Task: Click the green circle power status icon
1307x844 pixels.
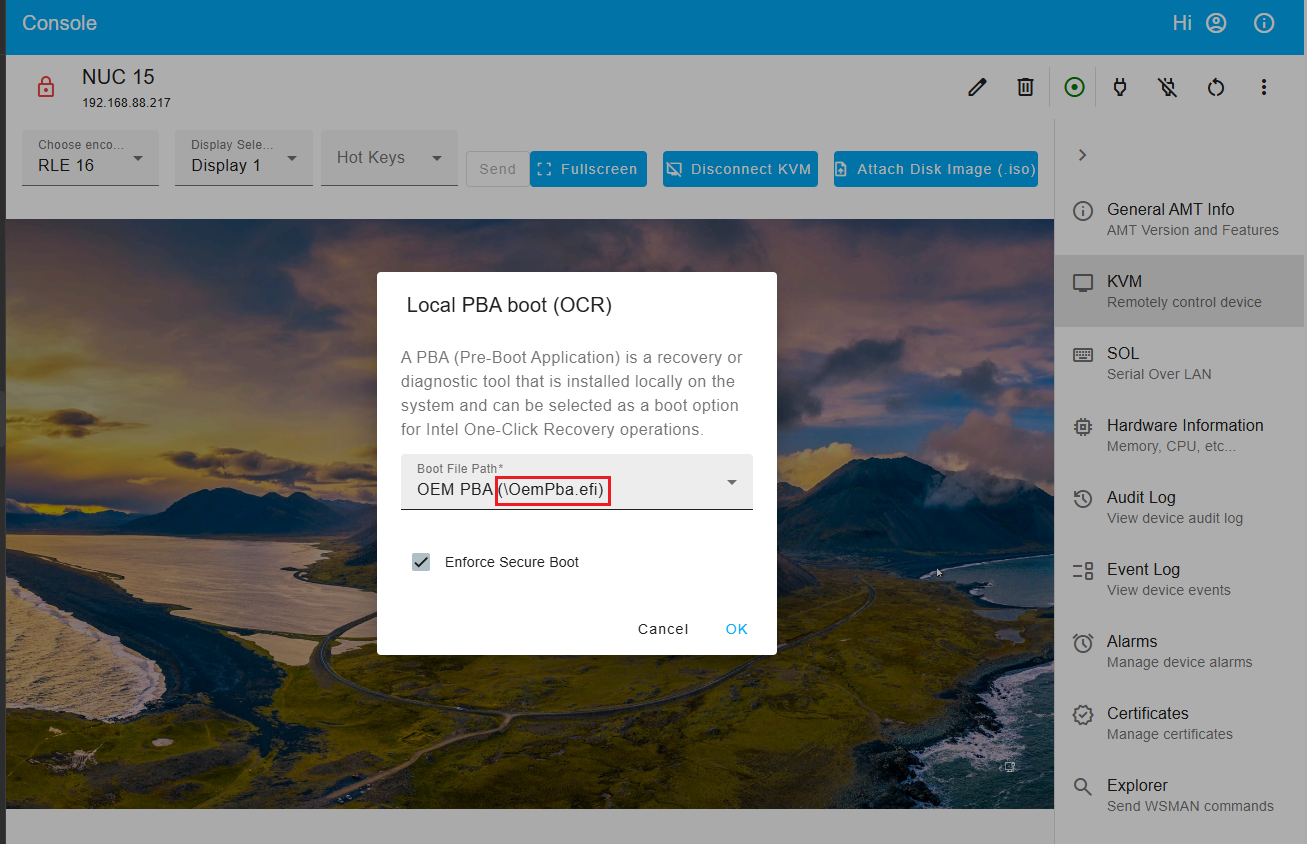Action: [1074, 88]
